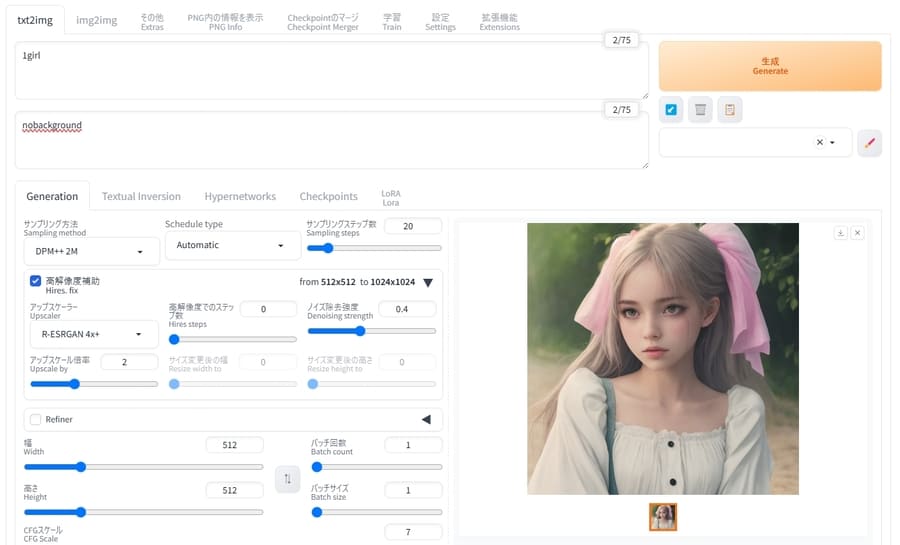The image size is (900, 545).
Task: Select the small generated image thumbnail
Action: [663, 517]
